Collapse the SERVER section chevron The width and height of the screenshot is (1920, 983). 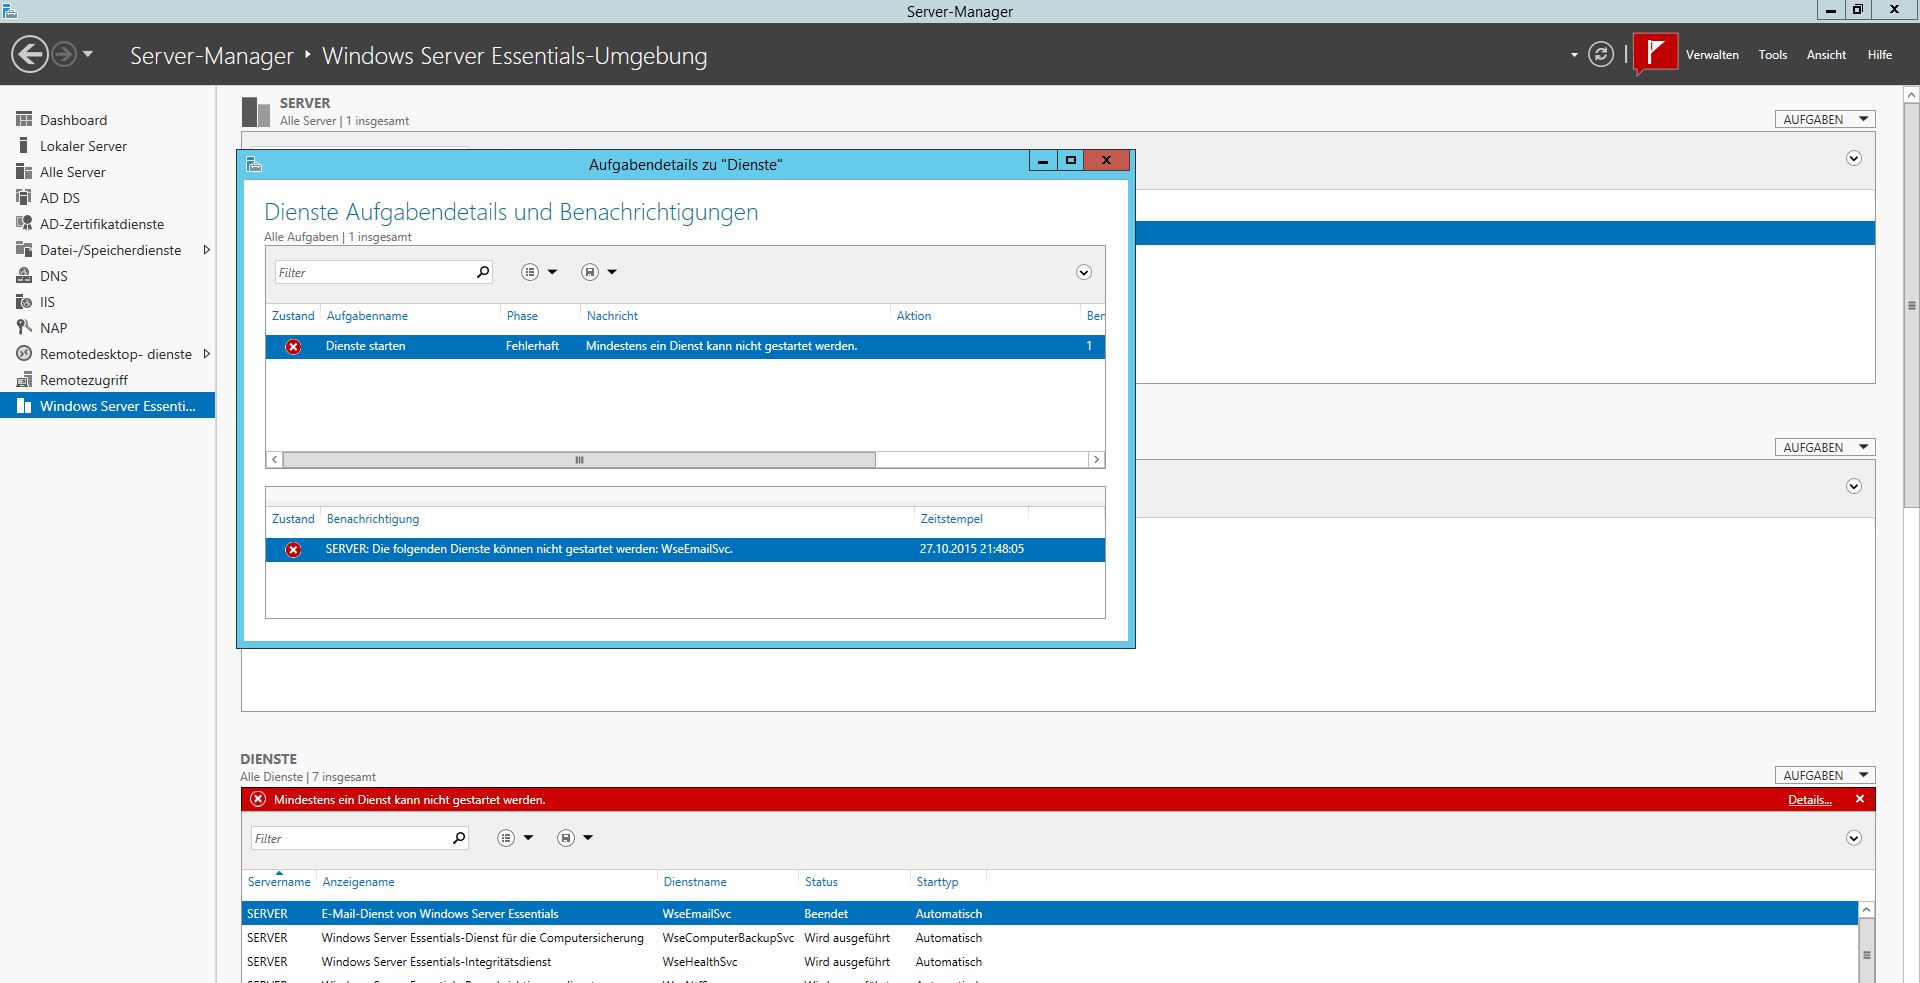1853,159
